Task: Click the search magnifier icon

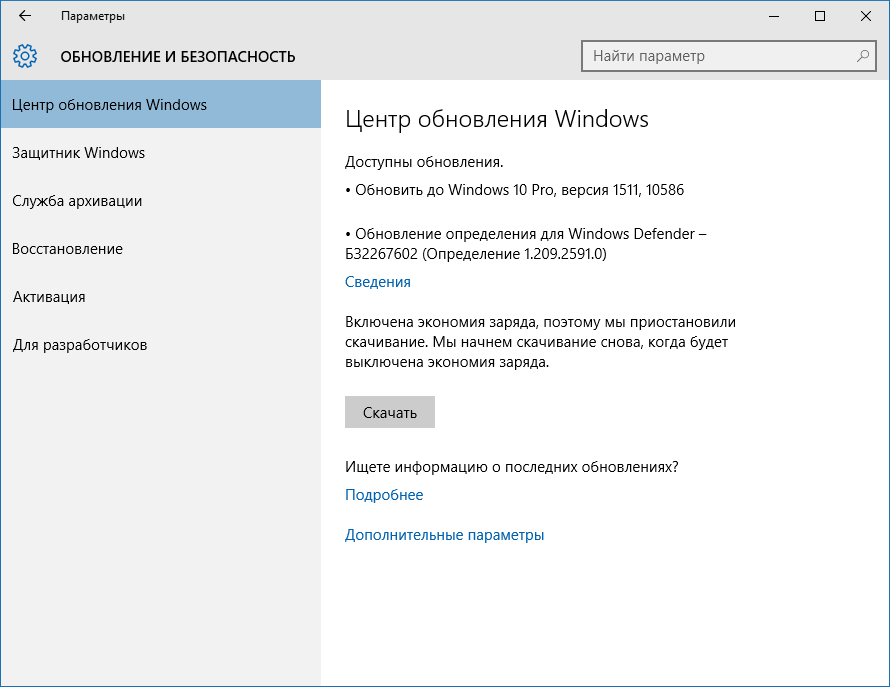Action: [x=862, y=56]
